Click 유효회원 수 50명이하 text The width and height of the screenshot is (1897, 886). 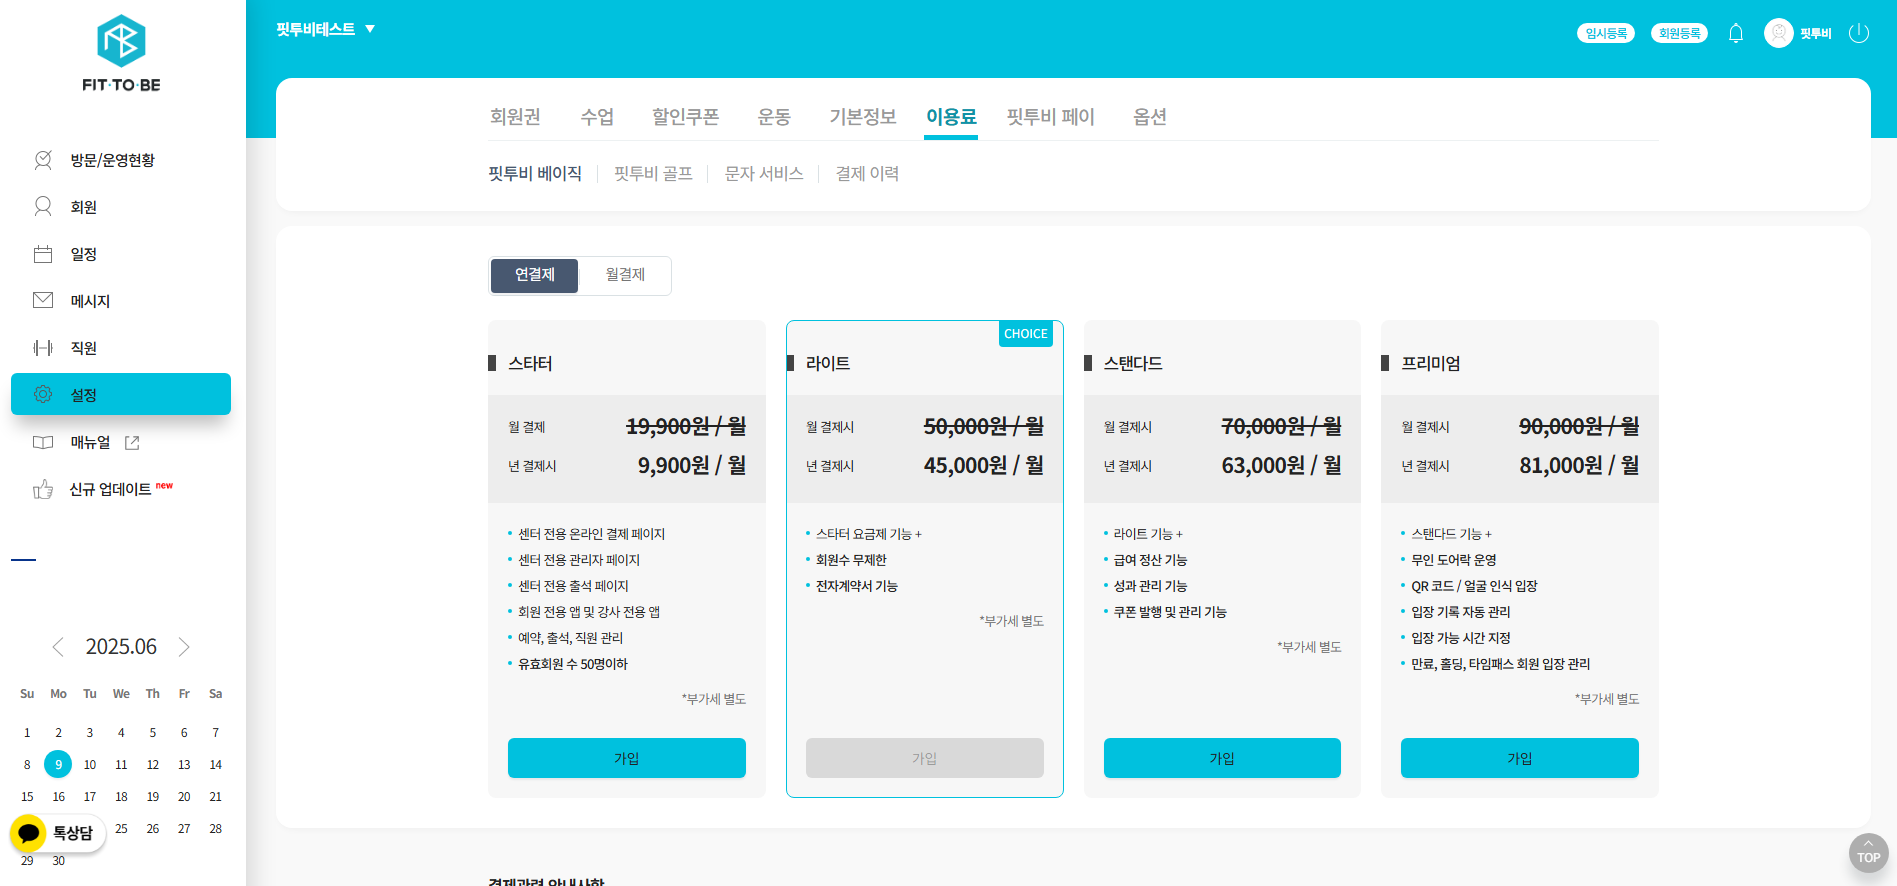573,664
